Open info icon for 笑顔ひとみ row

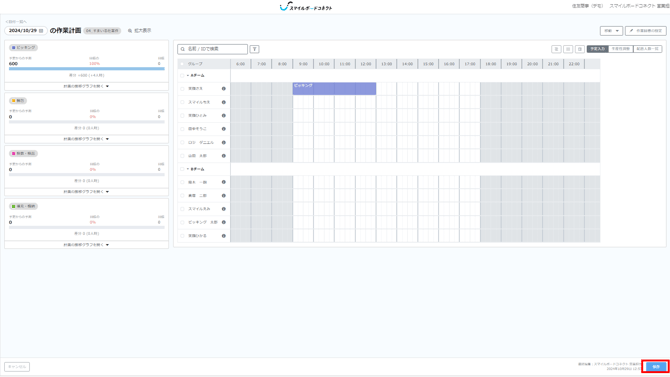click(223, 115)
